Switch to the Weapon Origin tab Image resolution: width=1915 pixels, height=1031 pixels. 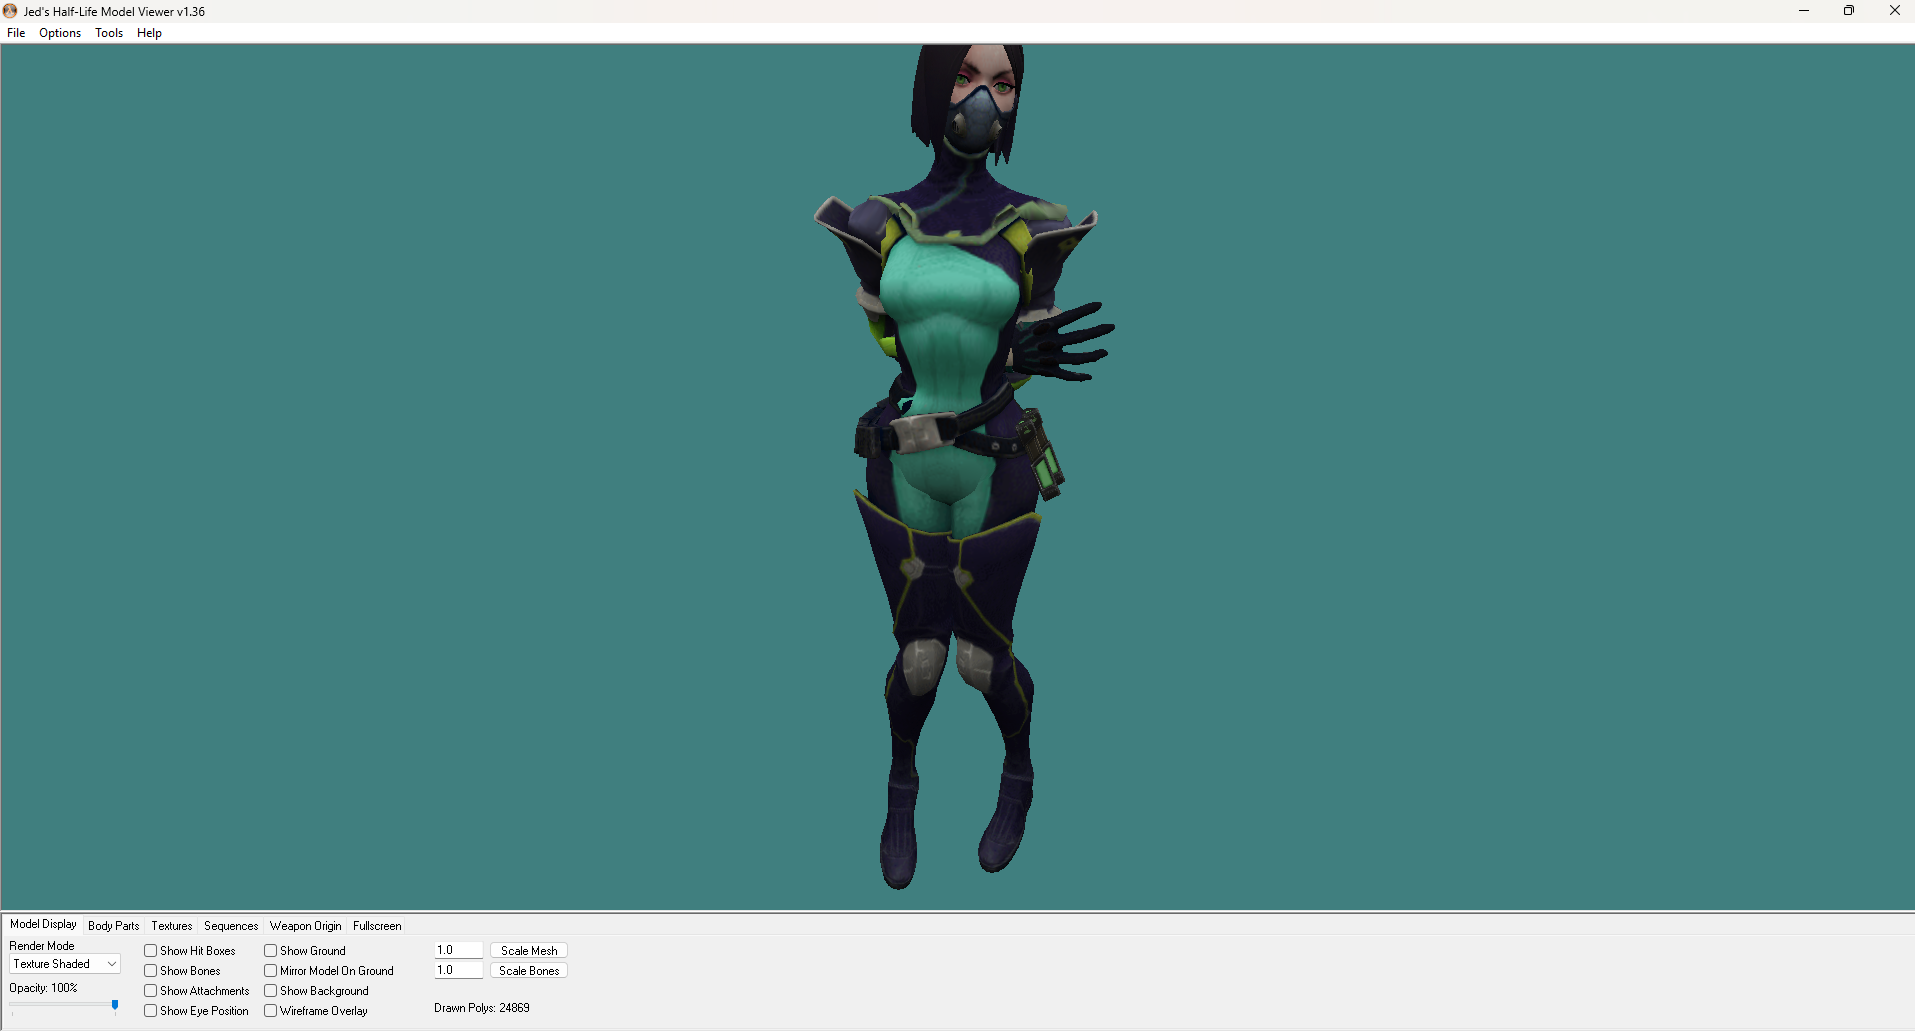pyautogui.click(x=306, y=926)
